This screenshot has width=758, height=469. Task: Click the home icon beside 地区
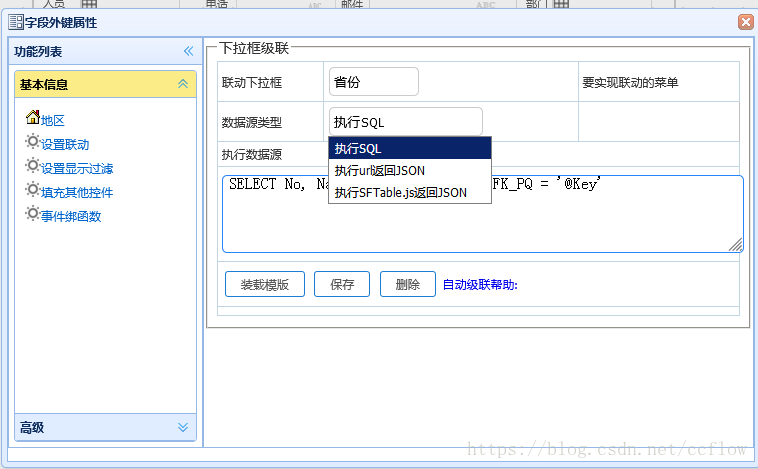[x=33, y=117]
